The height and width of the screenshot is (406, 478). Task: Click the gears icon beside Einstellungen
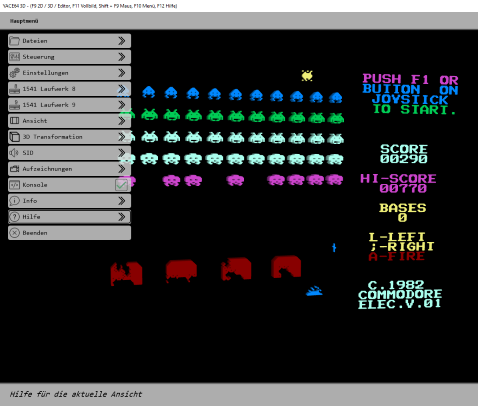(14, 73)
